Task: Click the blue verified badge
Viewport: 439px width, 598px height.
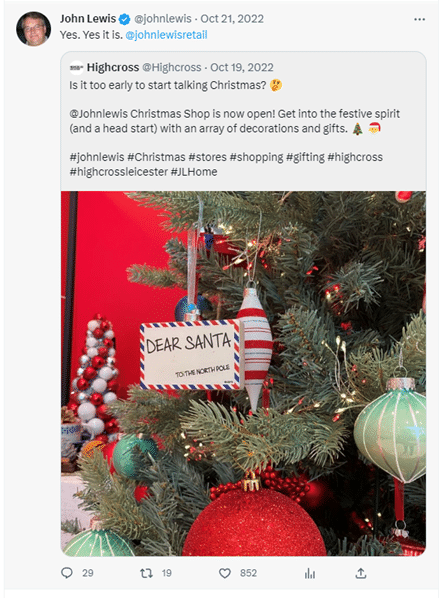Action: pyautogui.click(x=124, y=19)
